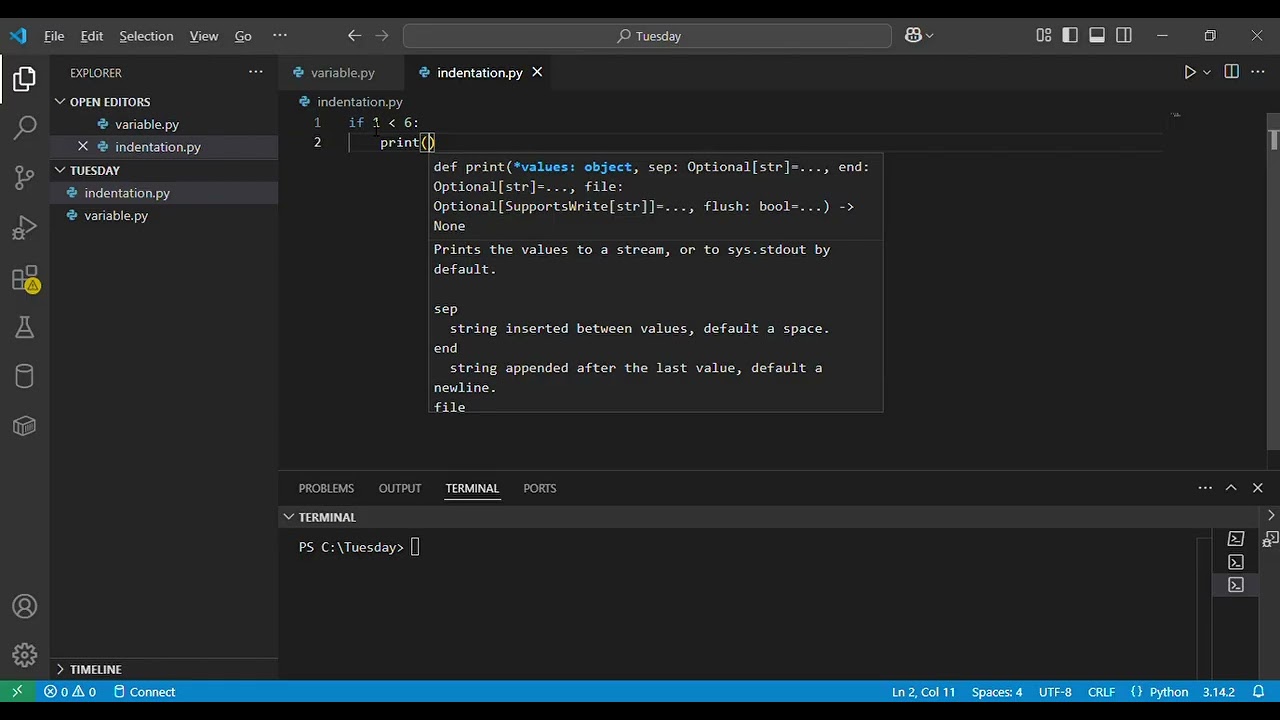Open notifications bell in status bar

(x=1259, y=692)
